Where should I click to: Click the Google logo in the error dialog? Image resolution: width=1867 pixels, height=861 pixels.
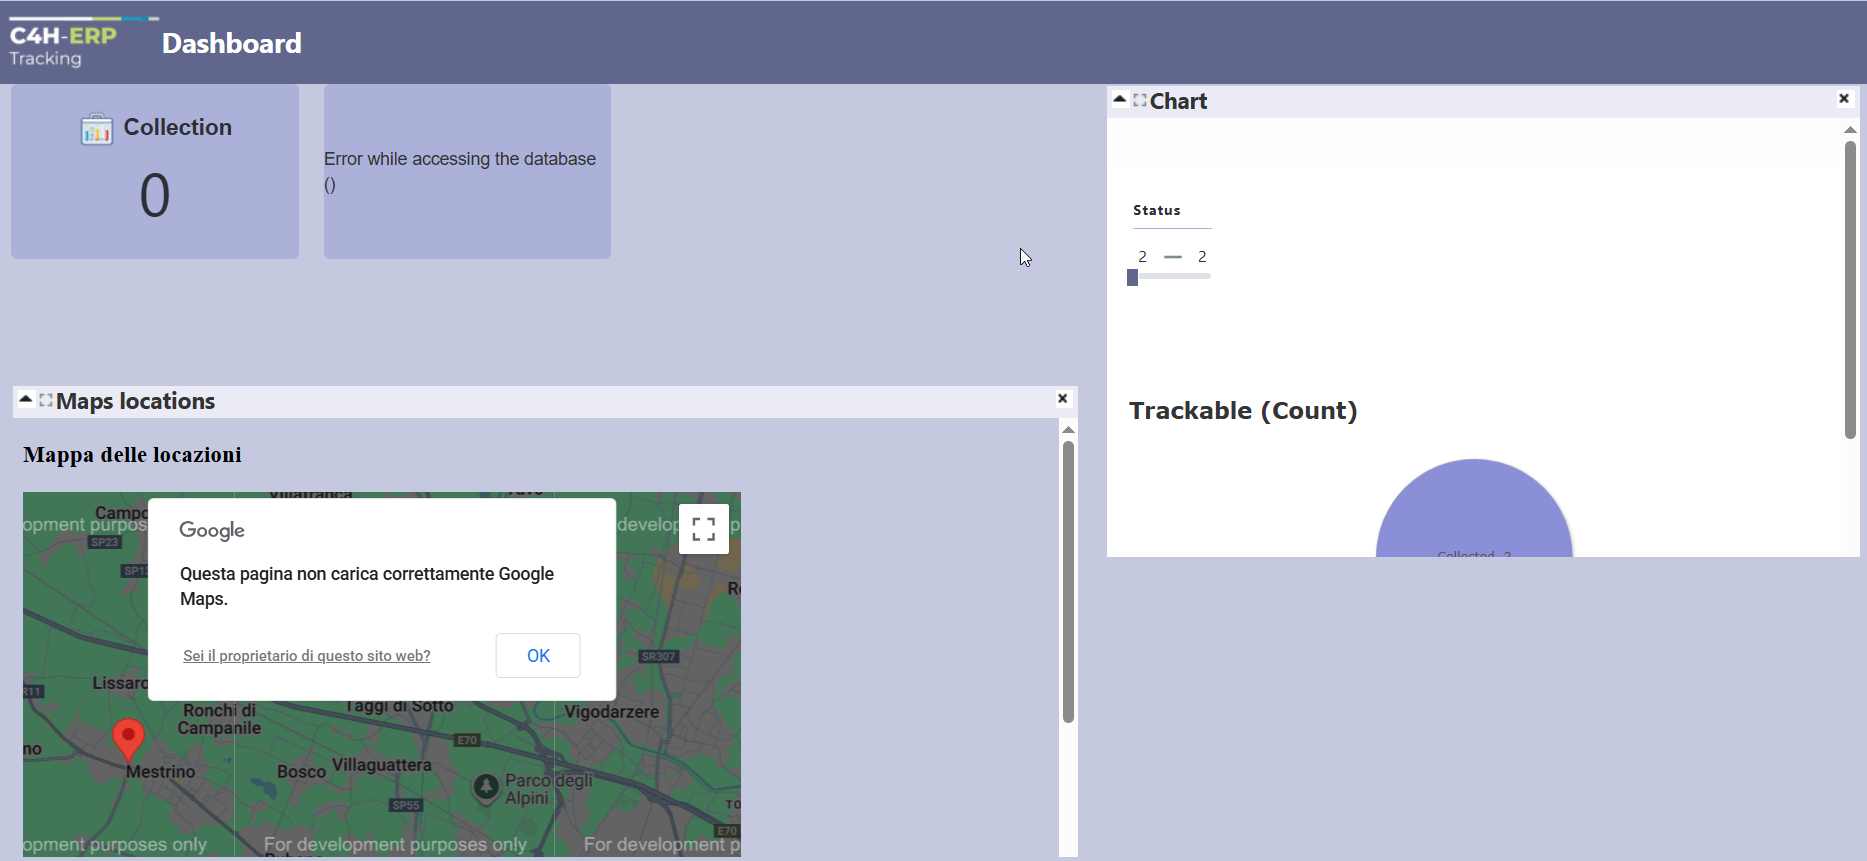pos(212,530)
